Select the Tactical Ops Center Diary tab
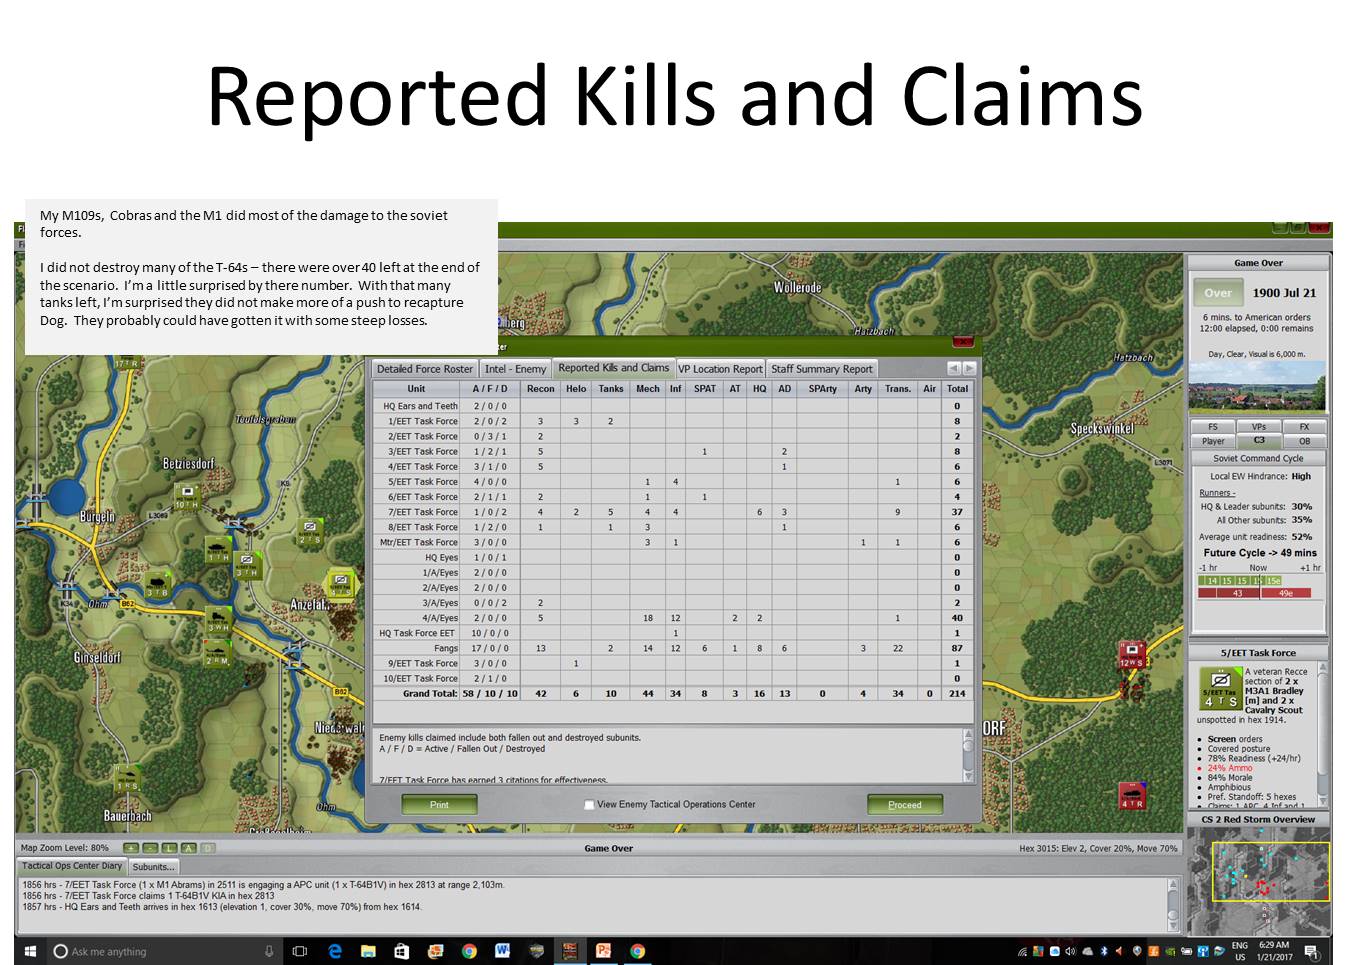Screen dimensions: 1350x965 [71, 866]
